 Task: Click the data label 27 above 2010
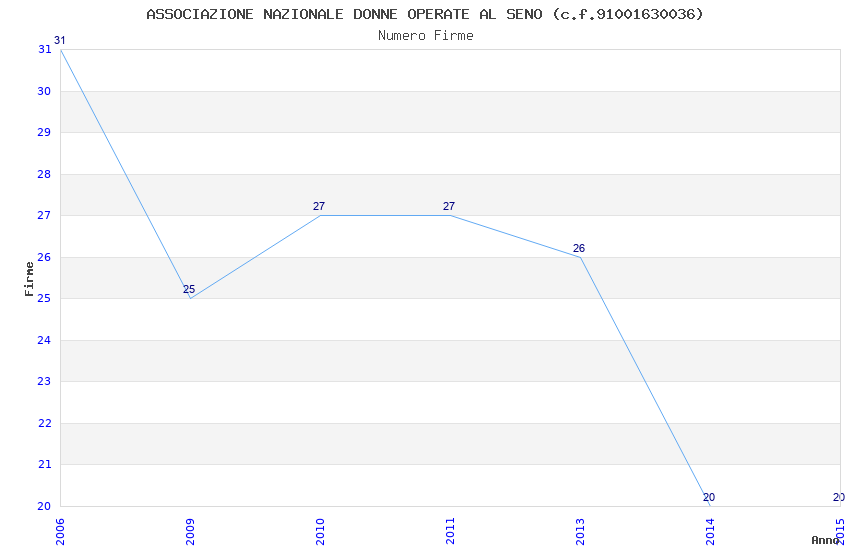(319, 206)
